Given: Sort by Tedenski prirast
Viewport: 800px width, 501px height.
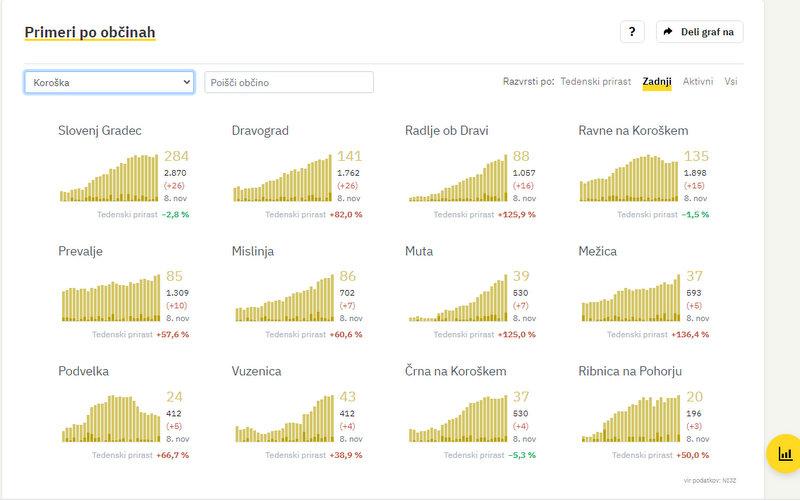Looking at the screenshot, I should click(x=598, y=81).
